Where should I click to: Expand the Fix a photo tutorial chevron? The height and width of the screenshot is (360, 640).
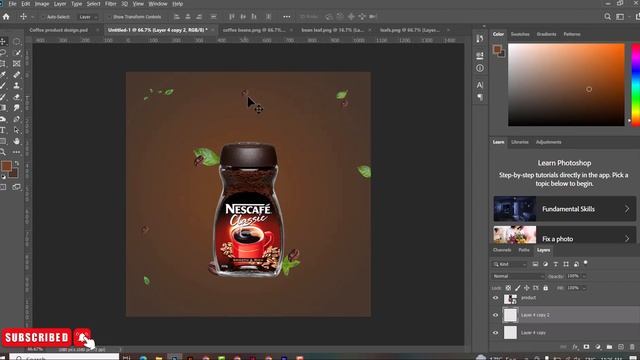pyautogui.click(x=627, y=238)
